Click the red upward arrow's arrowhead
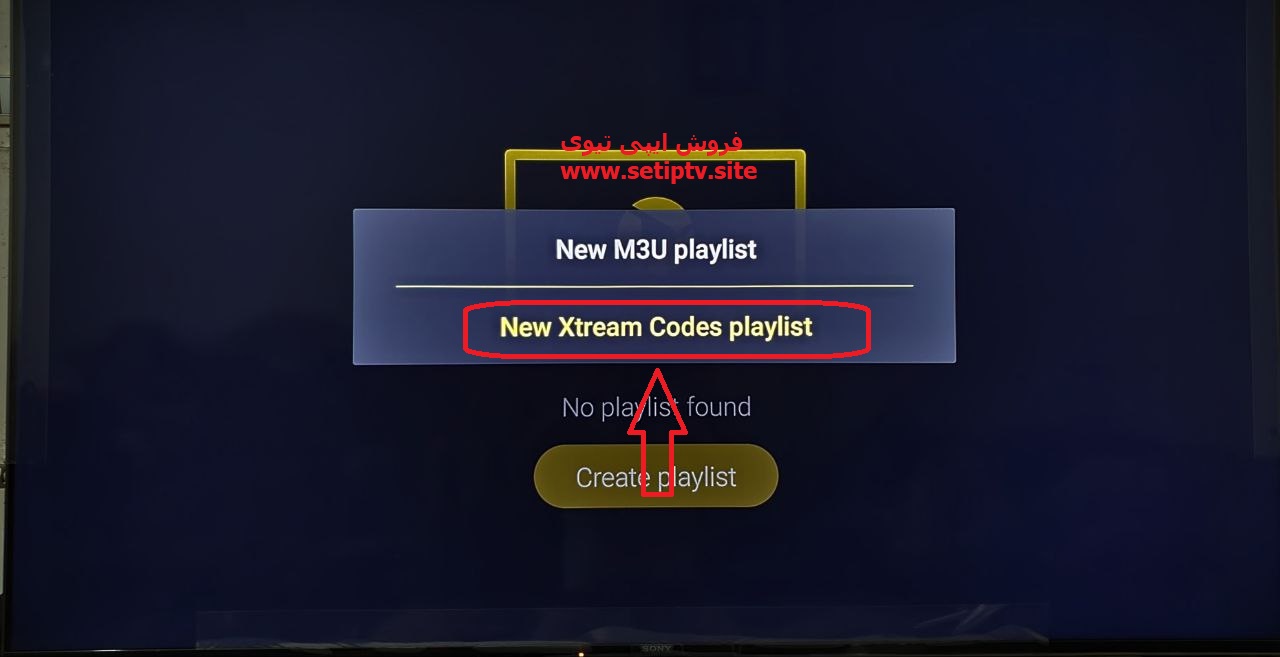Screen dimensions: 1280x657 coord(657,402)
